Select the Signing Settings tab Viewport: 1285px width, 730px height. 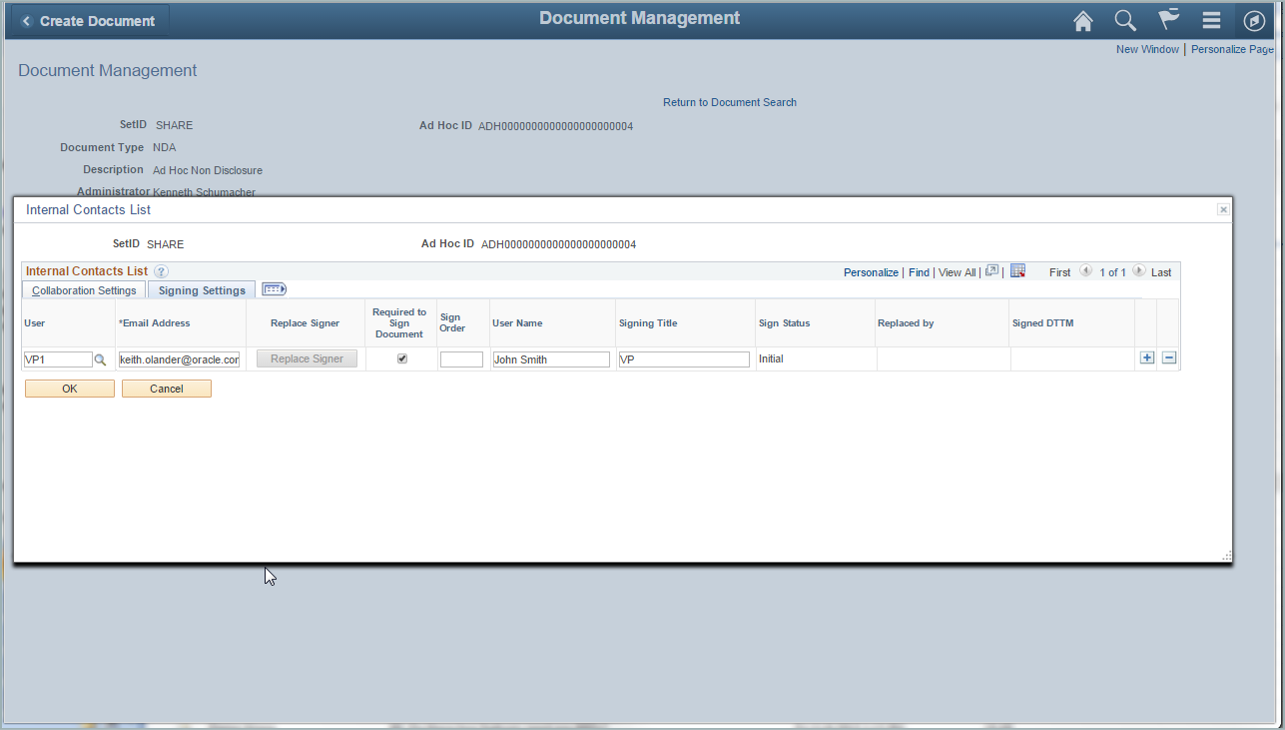[202, 290]
